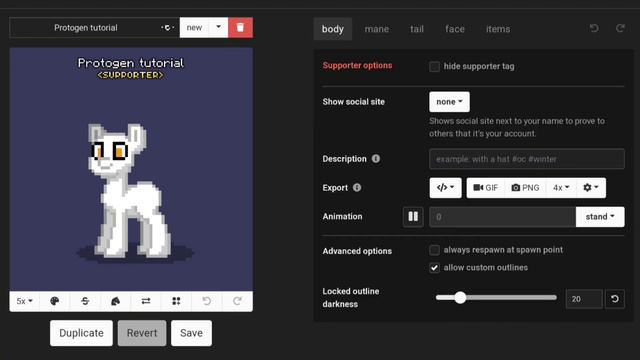This screenshot has height=360, width=640.
Task: Click redo arrow in preview toolbar
Action: tap(237, 301)
